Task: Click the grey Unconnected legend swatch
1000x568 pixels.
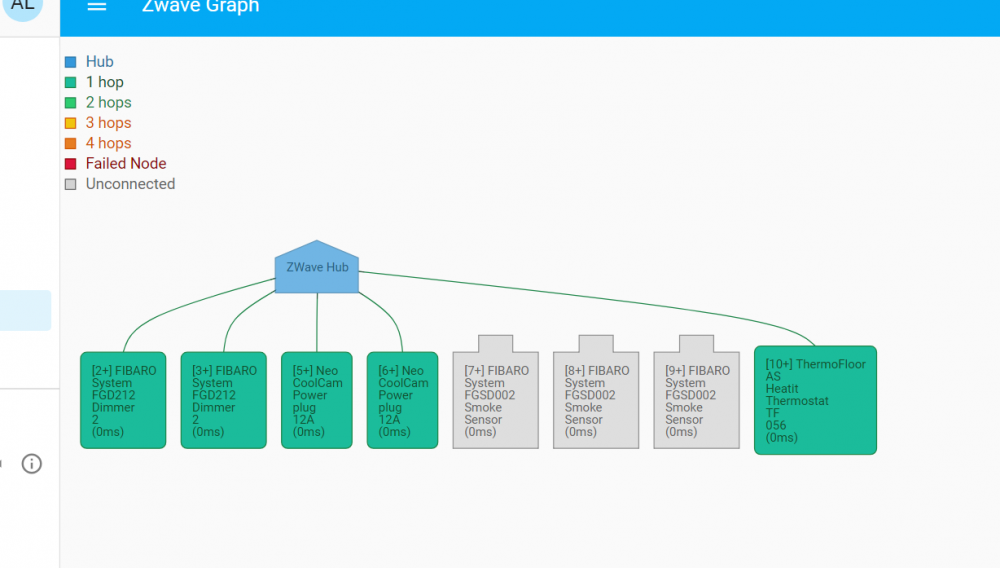Action: tap(70, 184)
